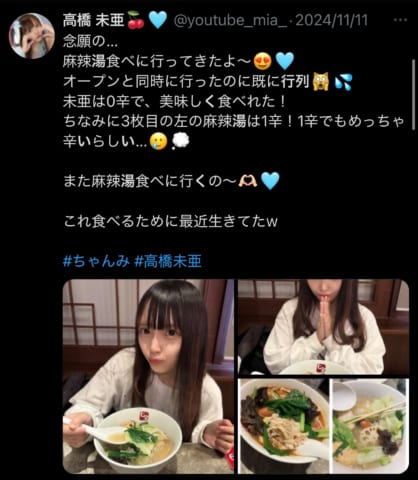Click the screaming cat emoji

pos(321,81)
